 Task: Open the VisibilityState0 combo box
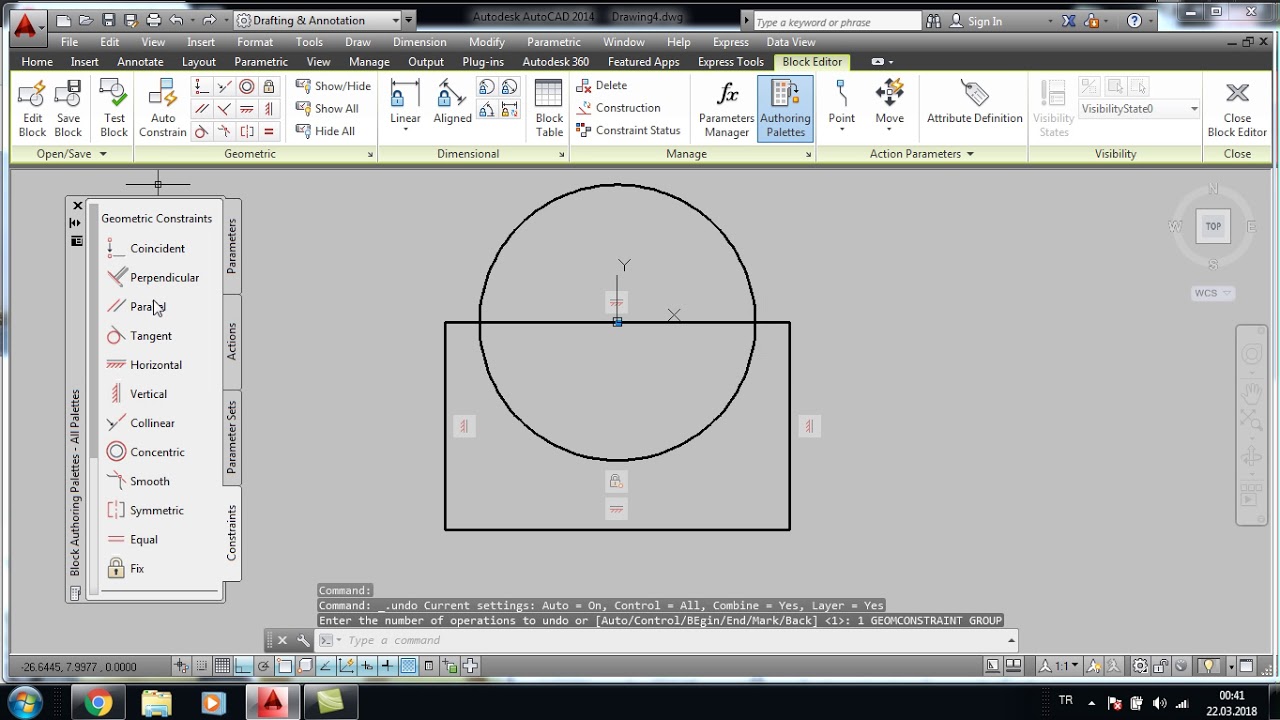click(1139, 108)
